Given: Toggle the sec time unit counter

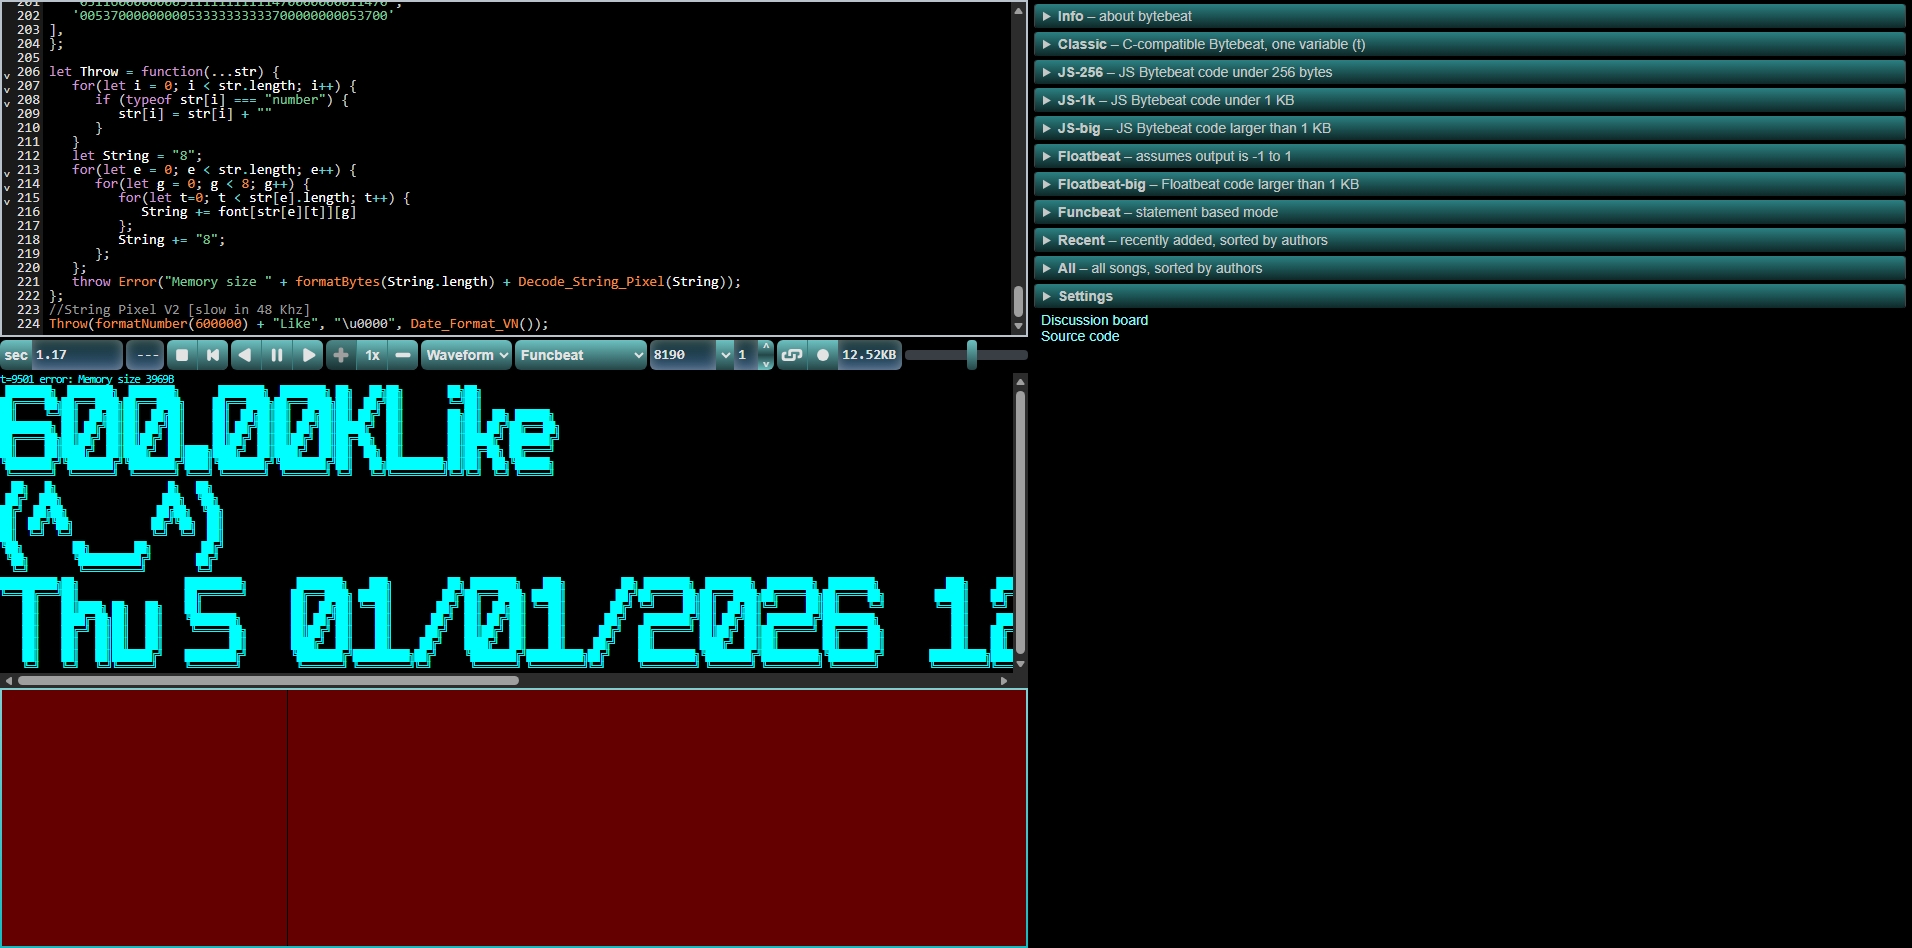Looking at the screenshot, I should pos(17,355).
